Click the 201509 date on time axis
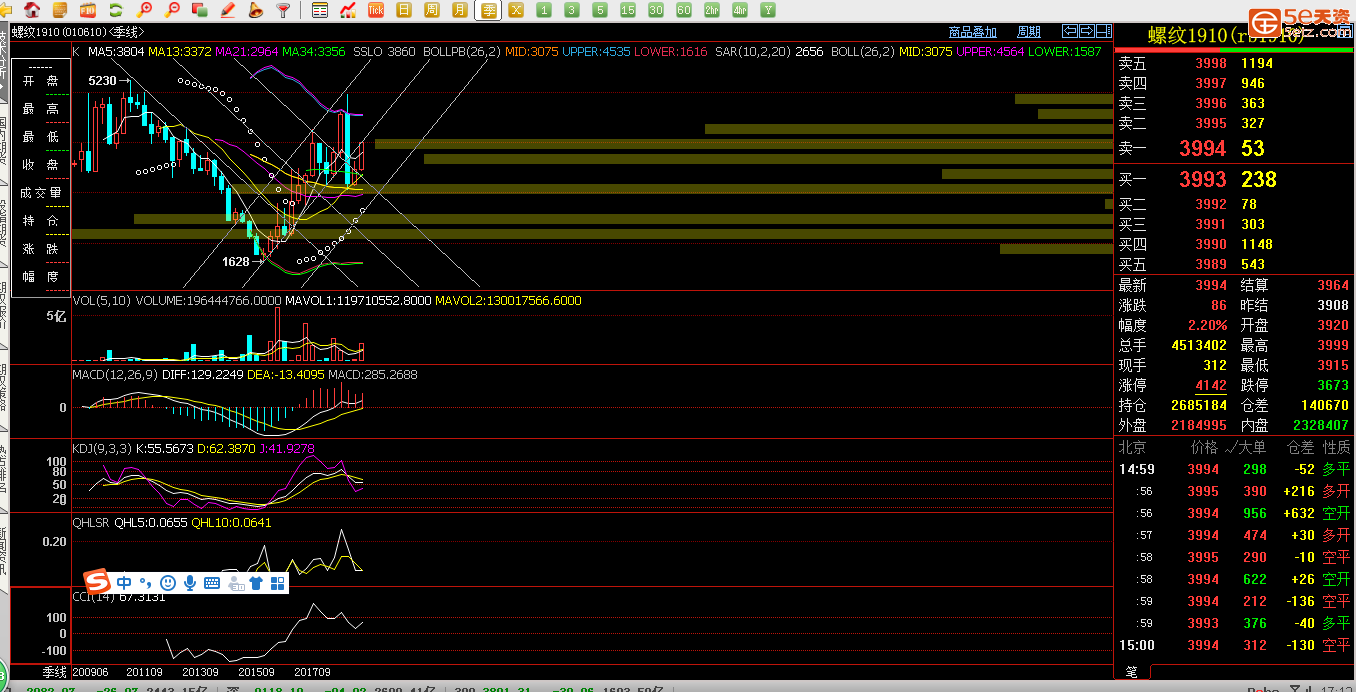Image resolution: width=1356 pixels, height=692 pixels. [x=256, y=672]
